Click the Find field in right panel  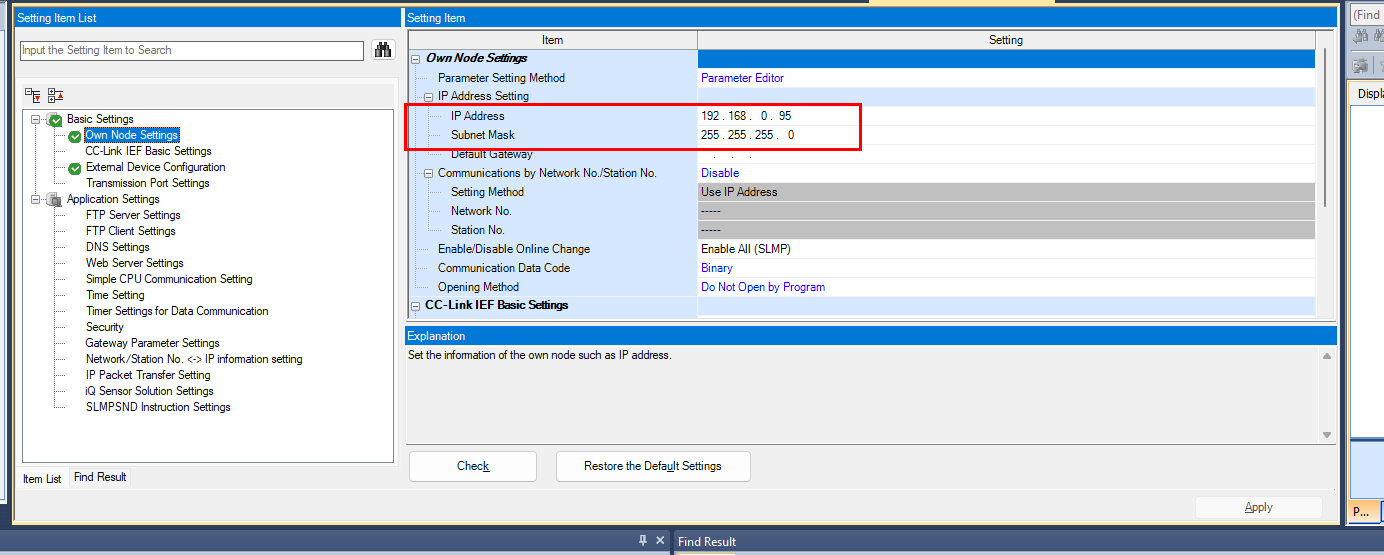coord(1367,15)
